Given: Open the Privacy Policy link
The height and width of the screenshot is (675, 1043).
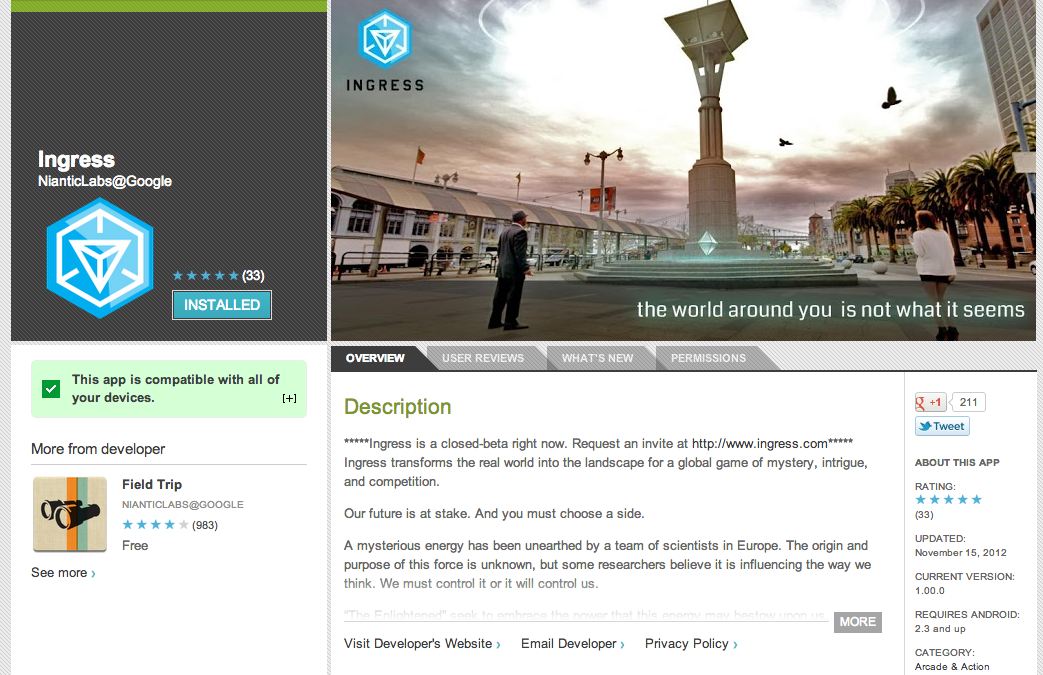Looking at the screenshot, I should pos(690,644).
